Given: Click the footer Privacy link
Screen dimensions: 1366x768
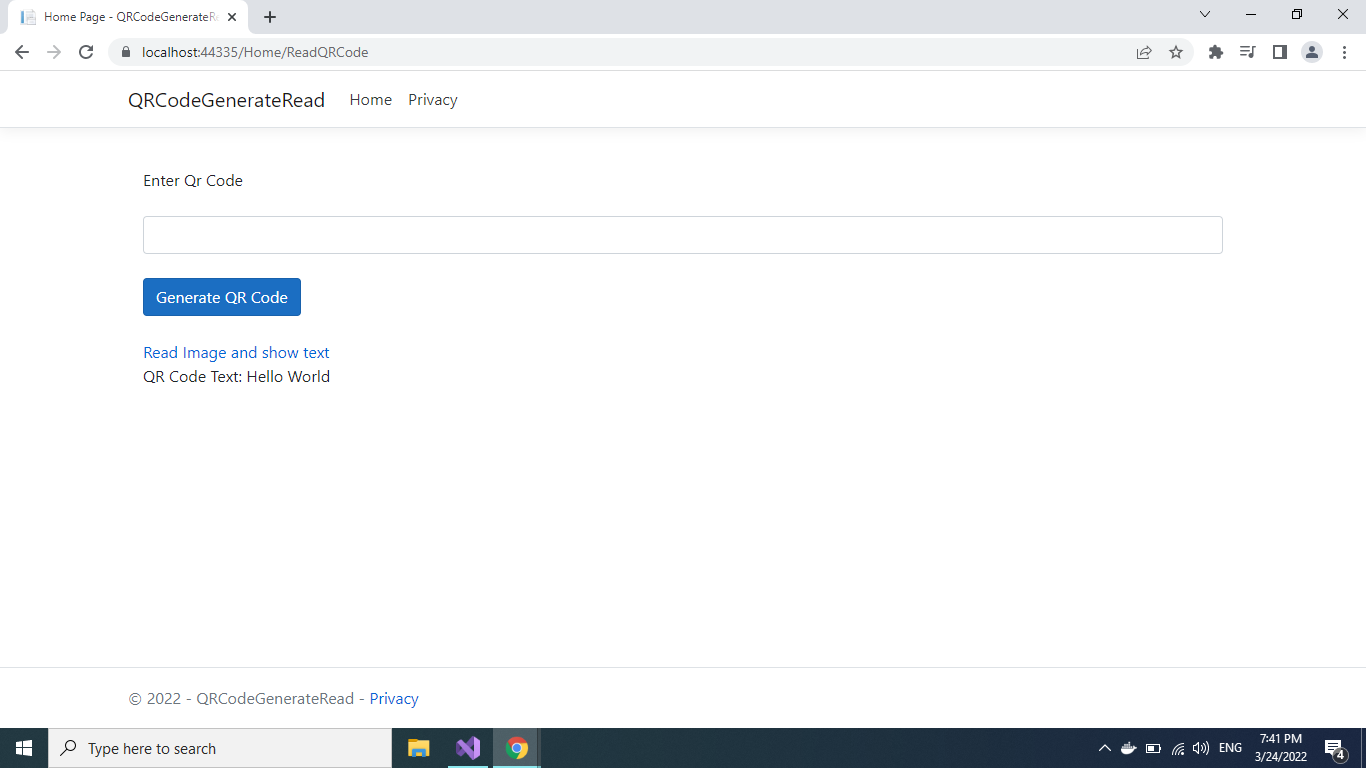Looking at the screenshot, I should click(394, 699).
